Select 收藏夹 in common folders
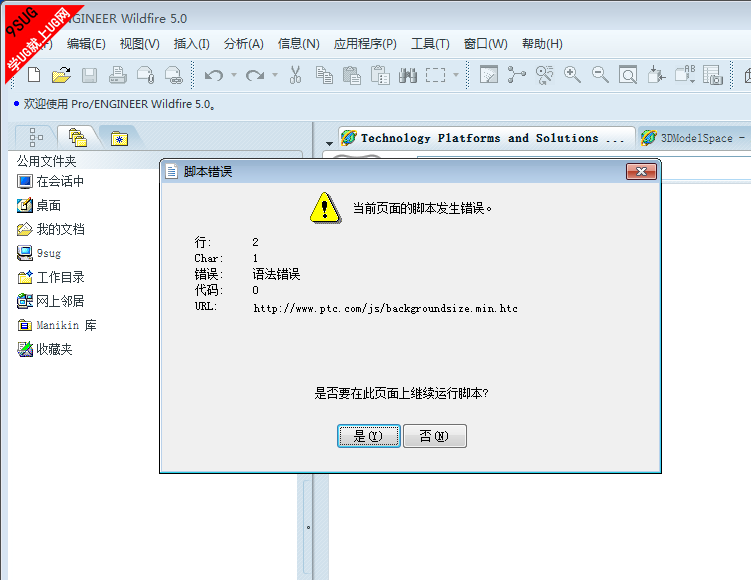This screenshot has height=580, width=751. tap(45, 349)
